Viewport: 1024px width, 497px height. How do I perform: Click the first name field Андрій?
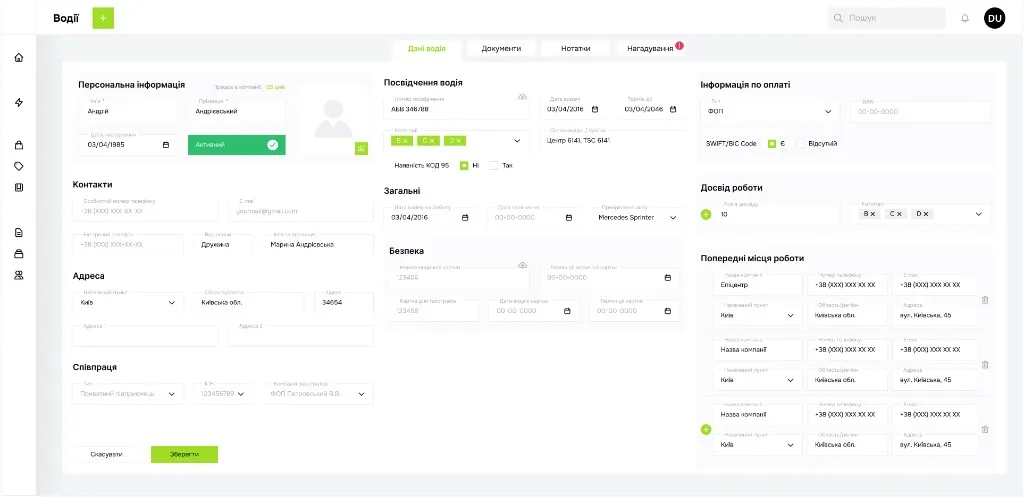point(129,111)
